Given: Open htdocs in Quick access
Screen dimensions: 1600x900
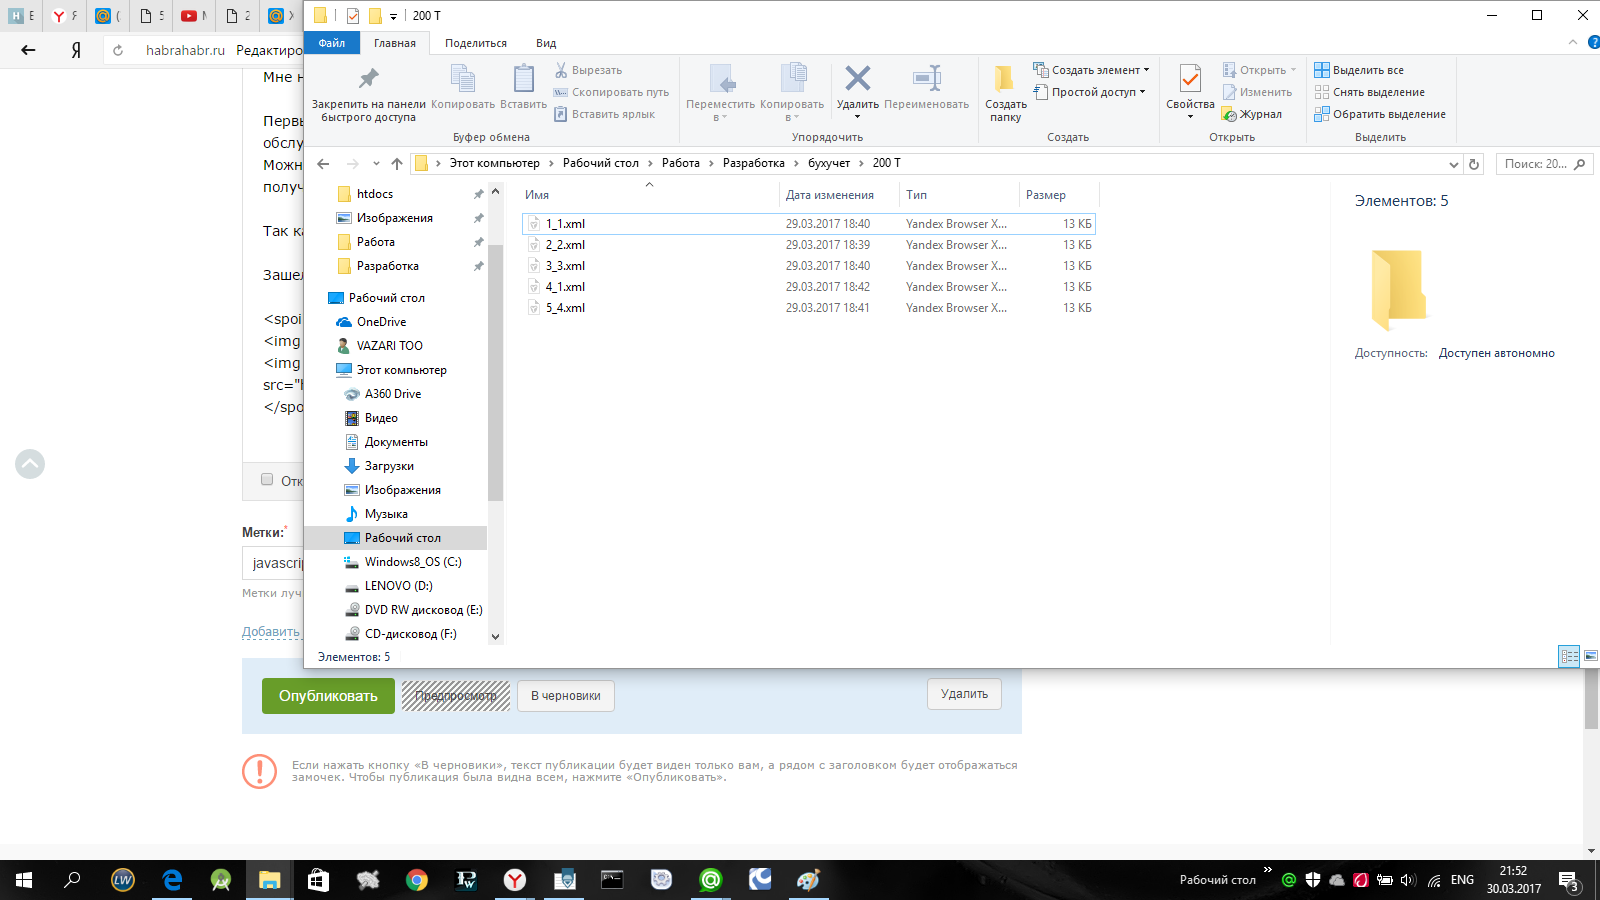Looking at the screenshot, I should (x=375, y=194).
